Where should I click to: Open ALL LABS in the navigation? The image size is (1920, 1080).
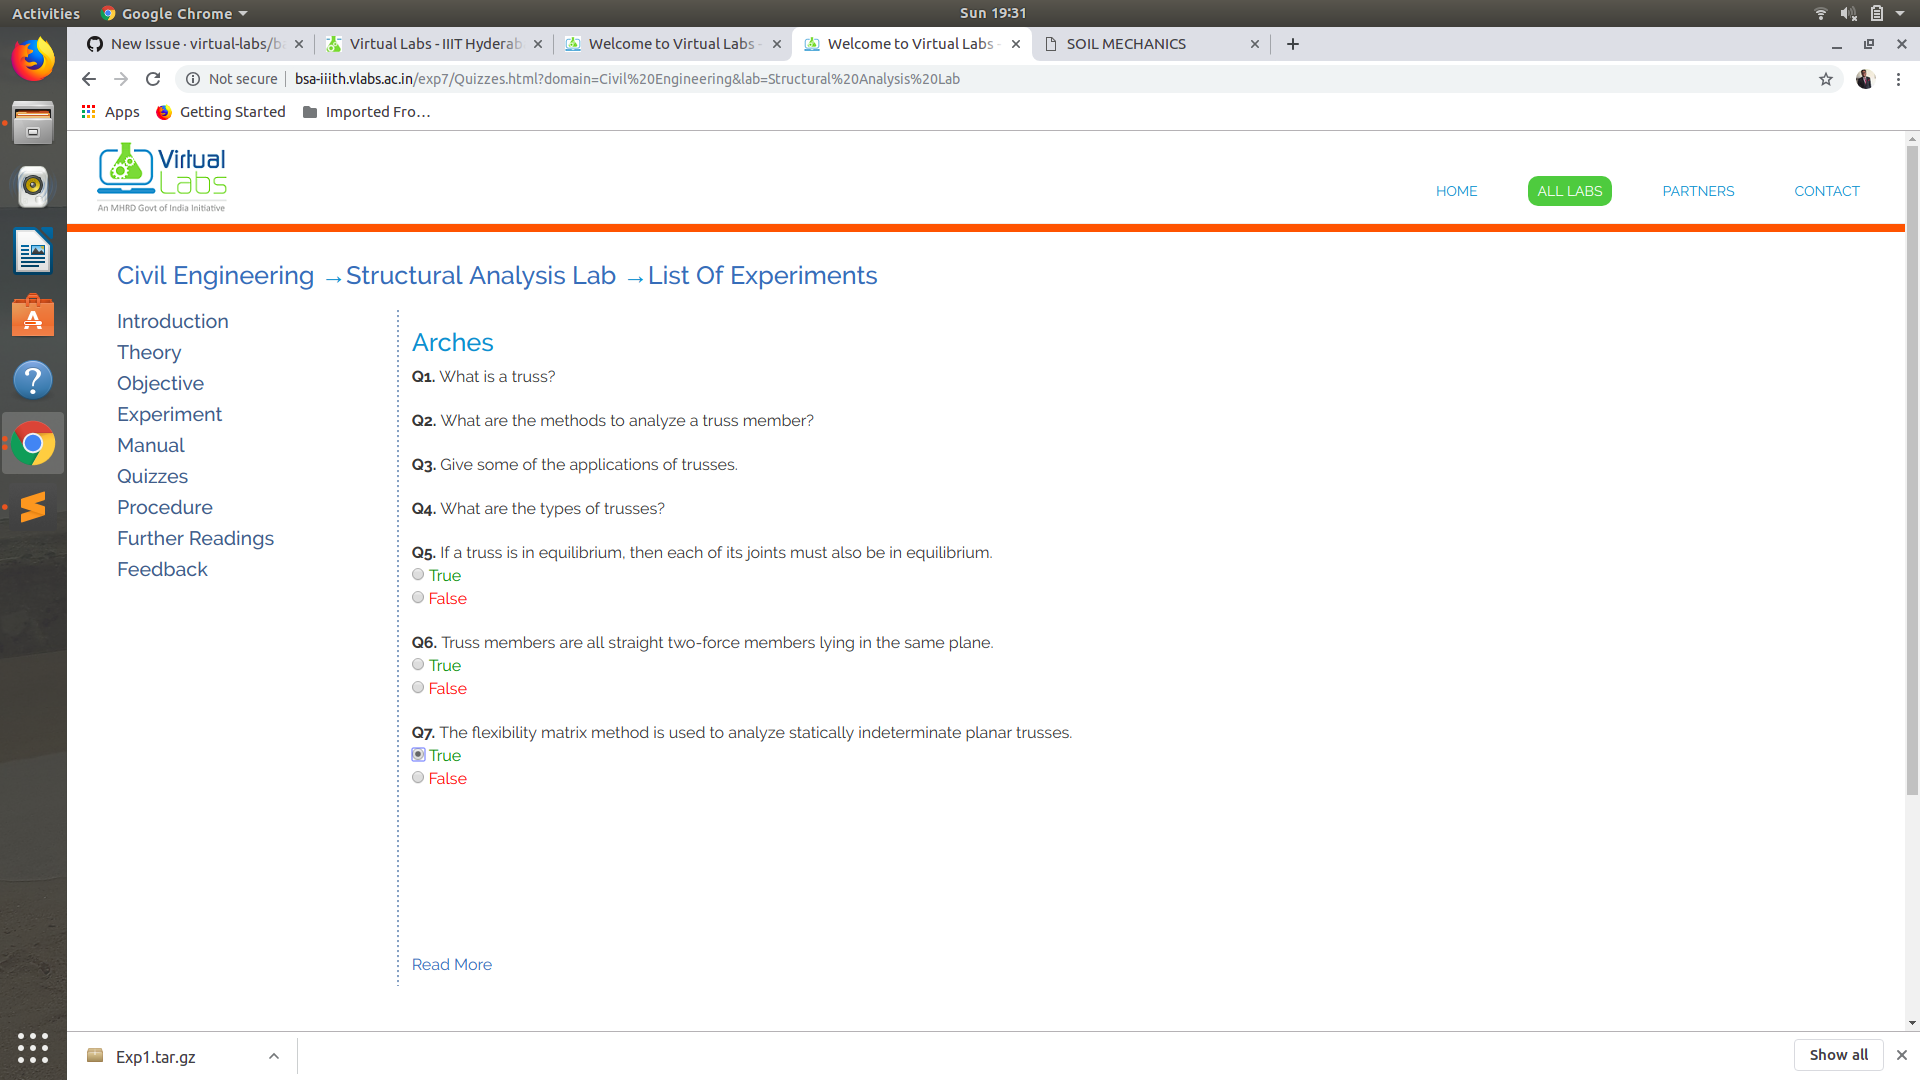coord(1569,191)
